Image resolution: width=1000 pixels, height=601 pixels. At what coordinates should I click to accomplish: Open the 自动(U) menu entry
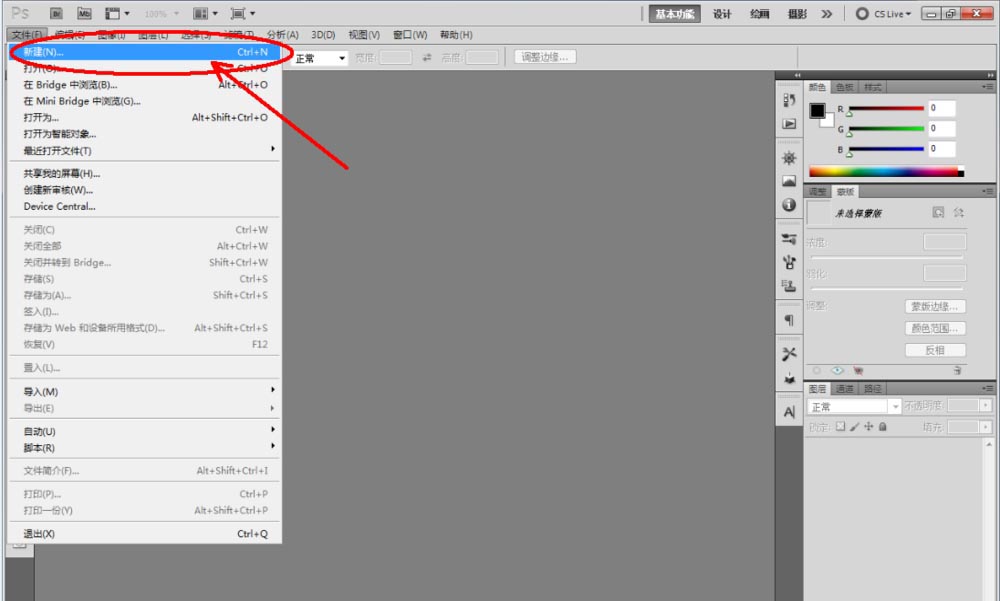tap(144, 431)
